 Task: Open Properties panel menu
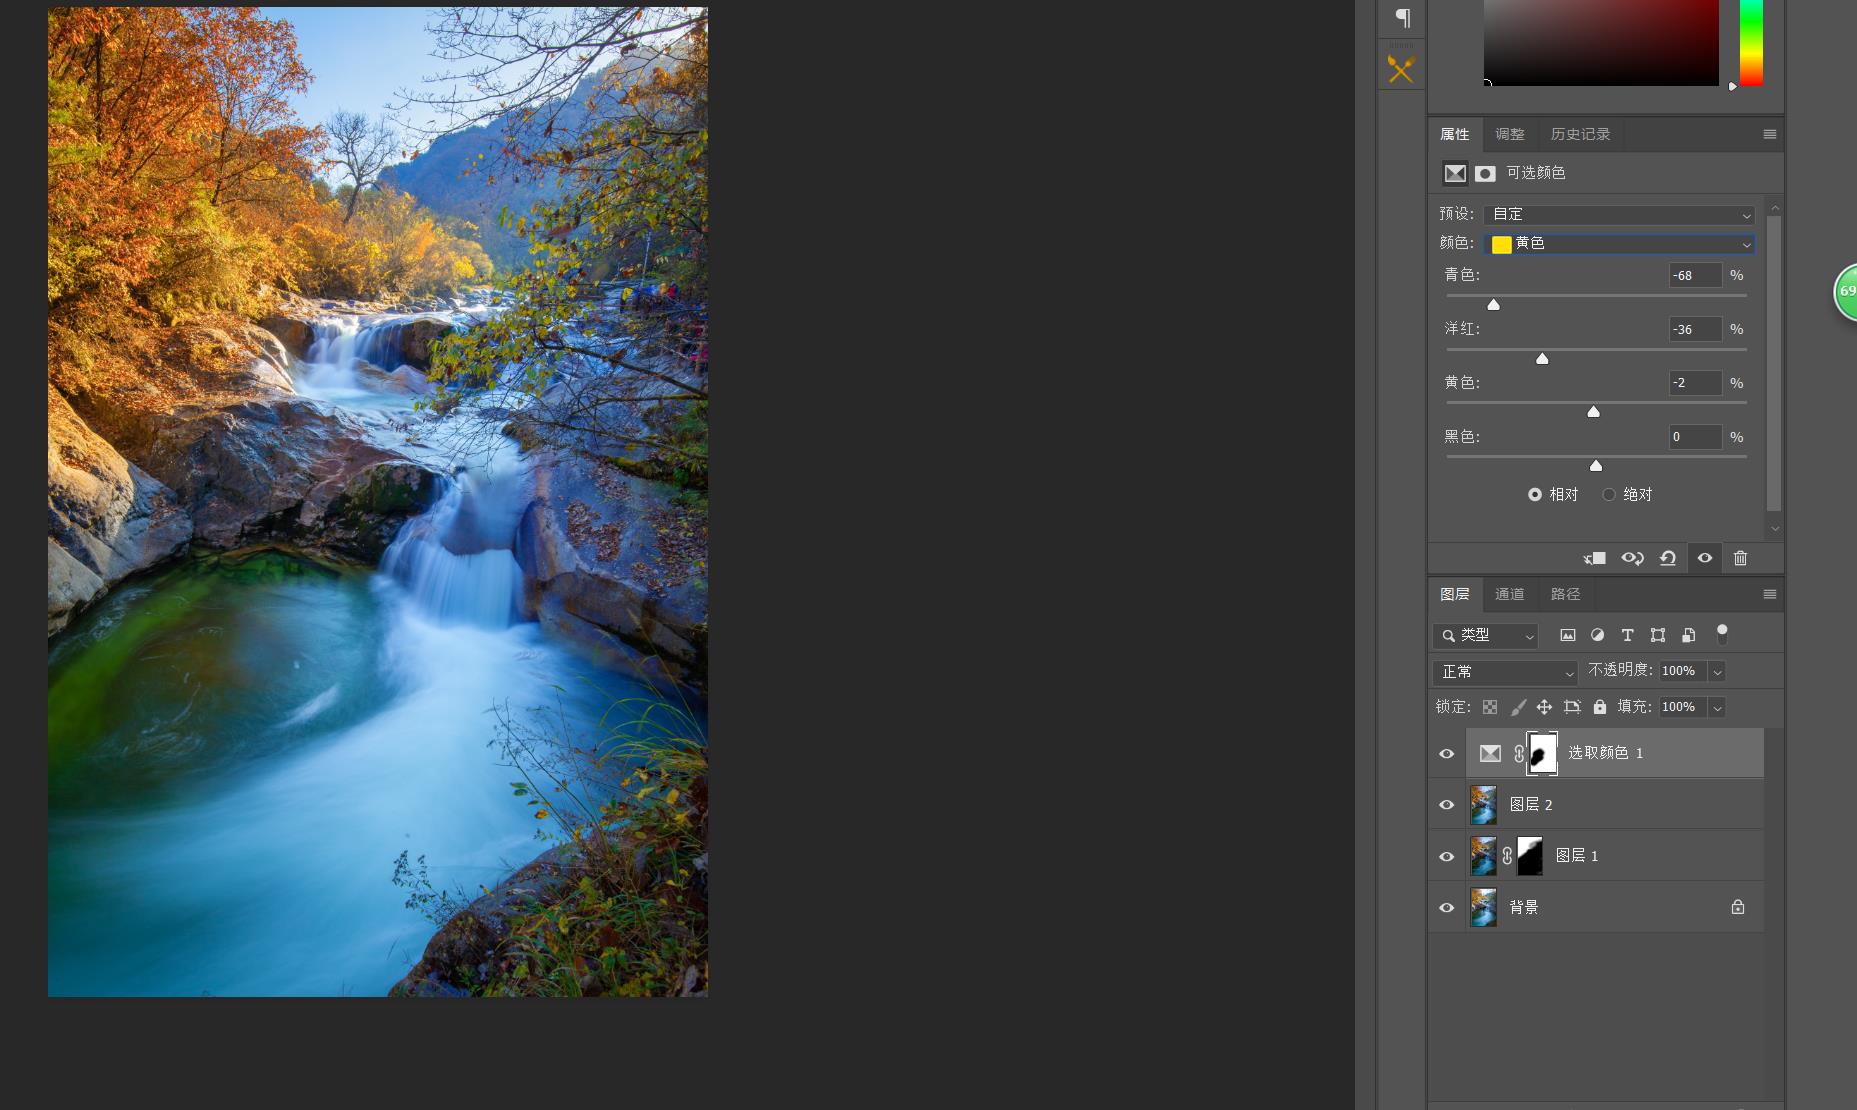[x=1769, y=134]
